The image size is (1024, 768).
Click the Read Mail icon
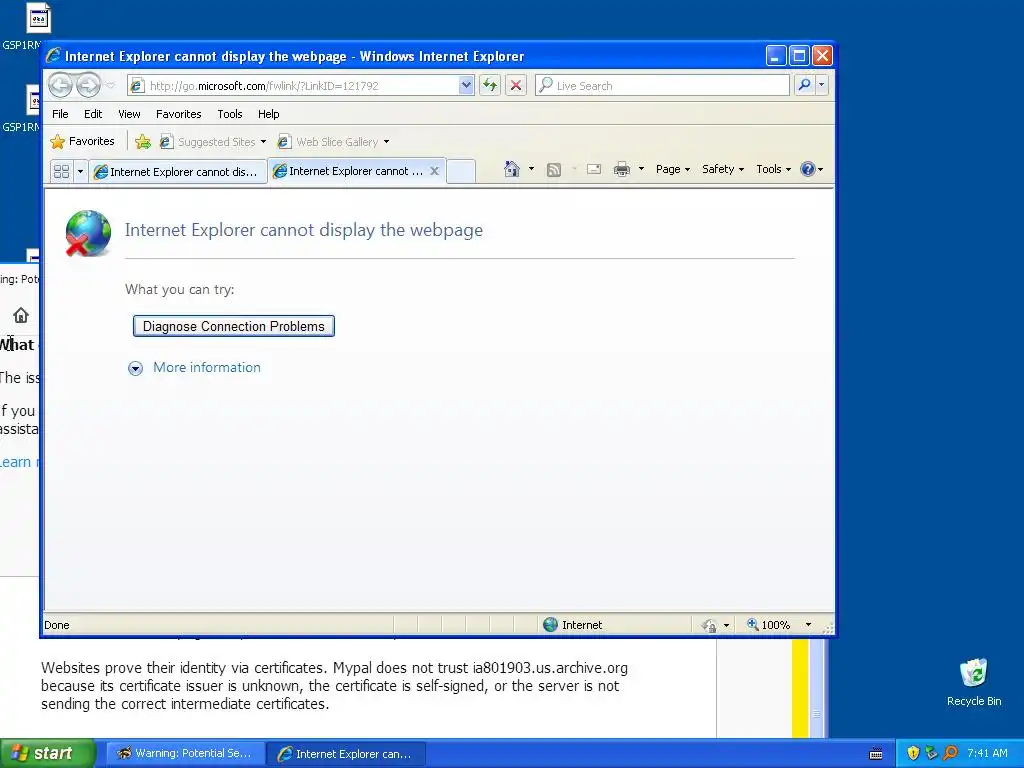coord(594,170)
